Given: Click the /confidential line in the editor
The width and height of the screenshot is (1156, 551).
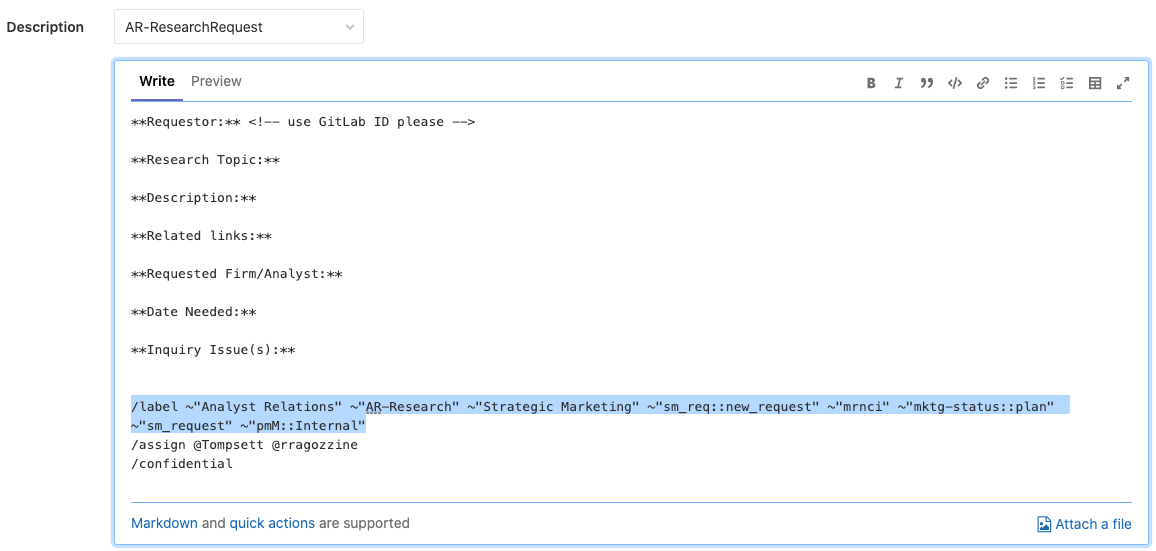Looking at the screenshot, I should (x=182, y=464).
